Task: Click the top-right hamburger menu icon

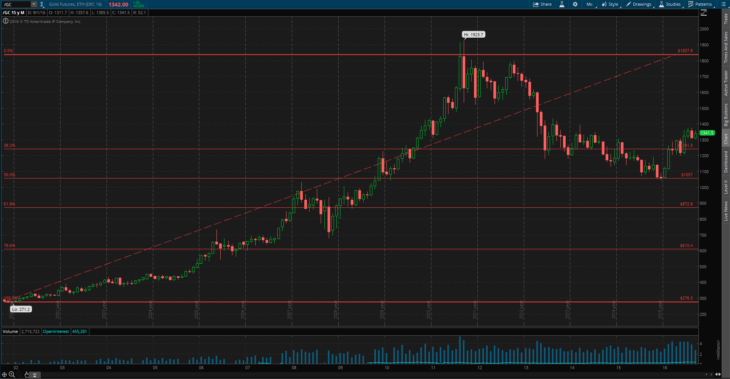Action: point(723,4)
